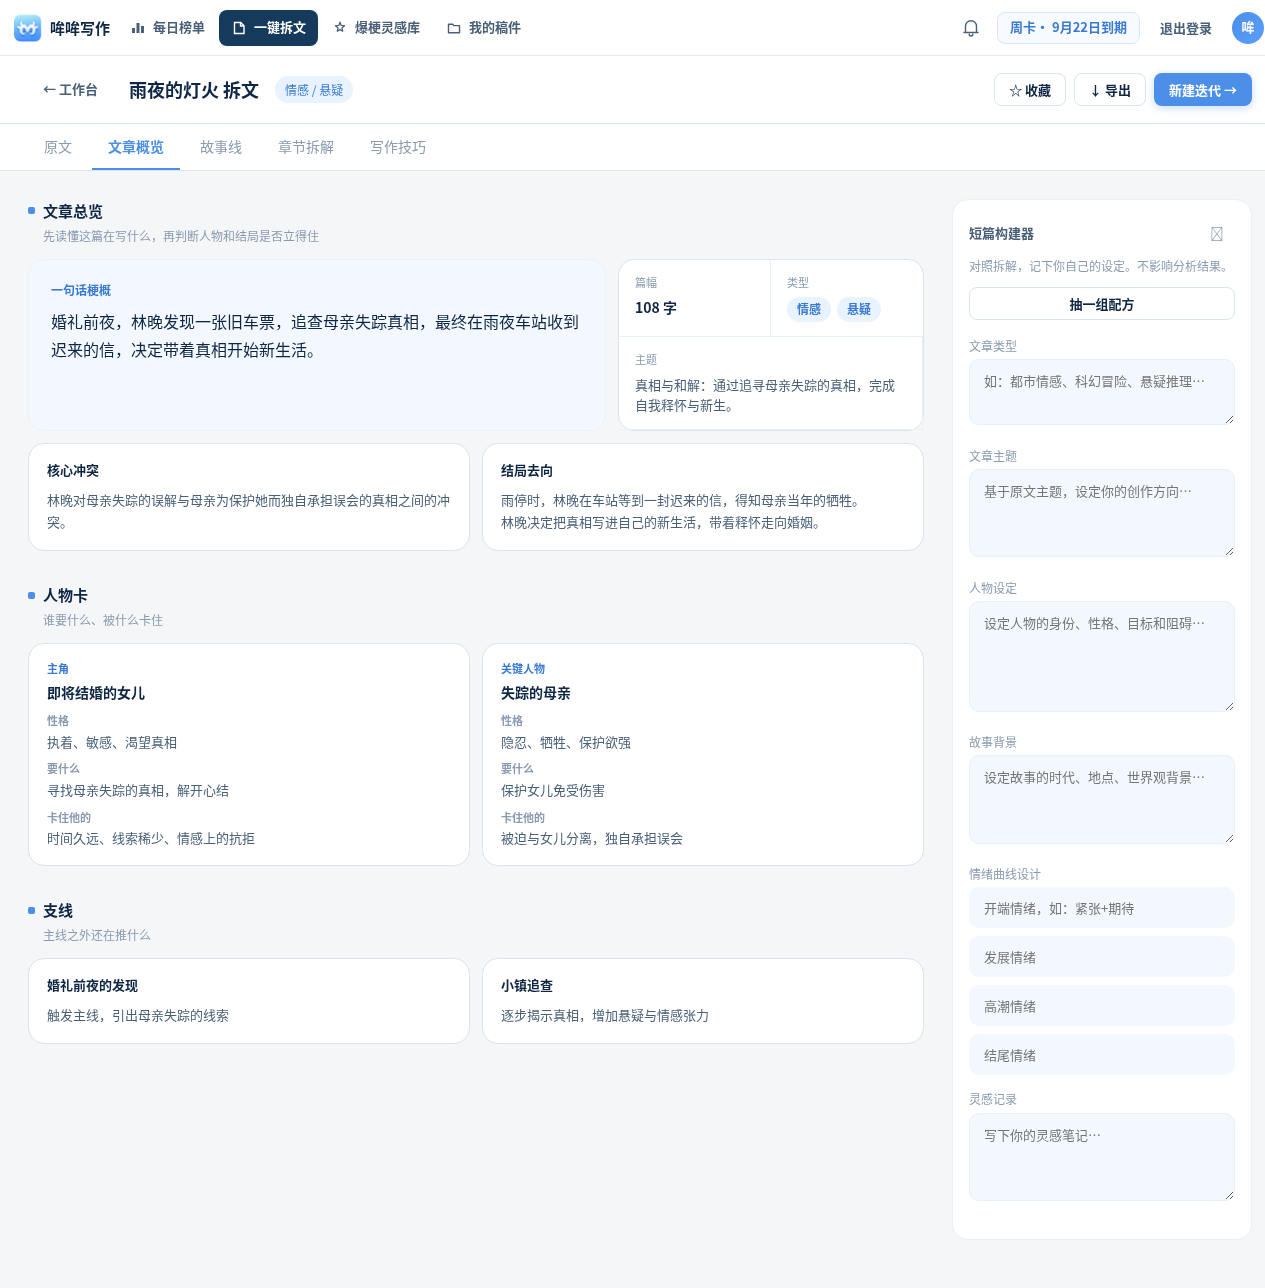
Task: Open the 章节拆解 tab
Action: coord(306,147)
